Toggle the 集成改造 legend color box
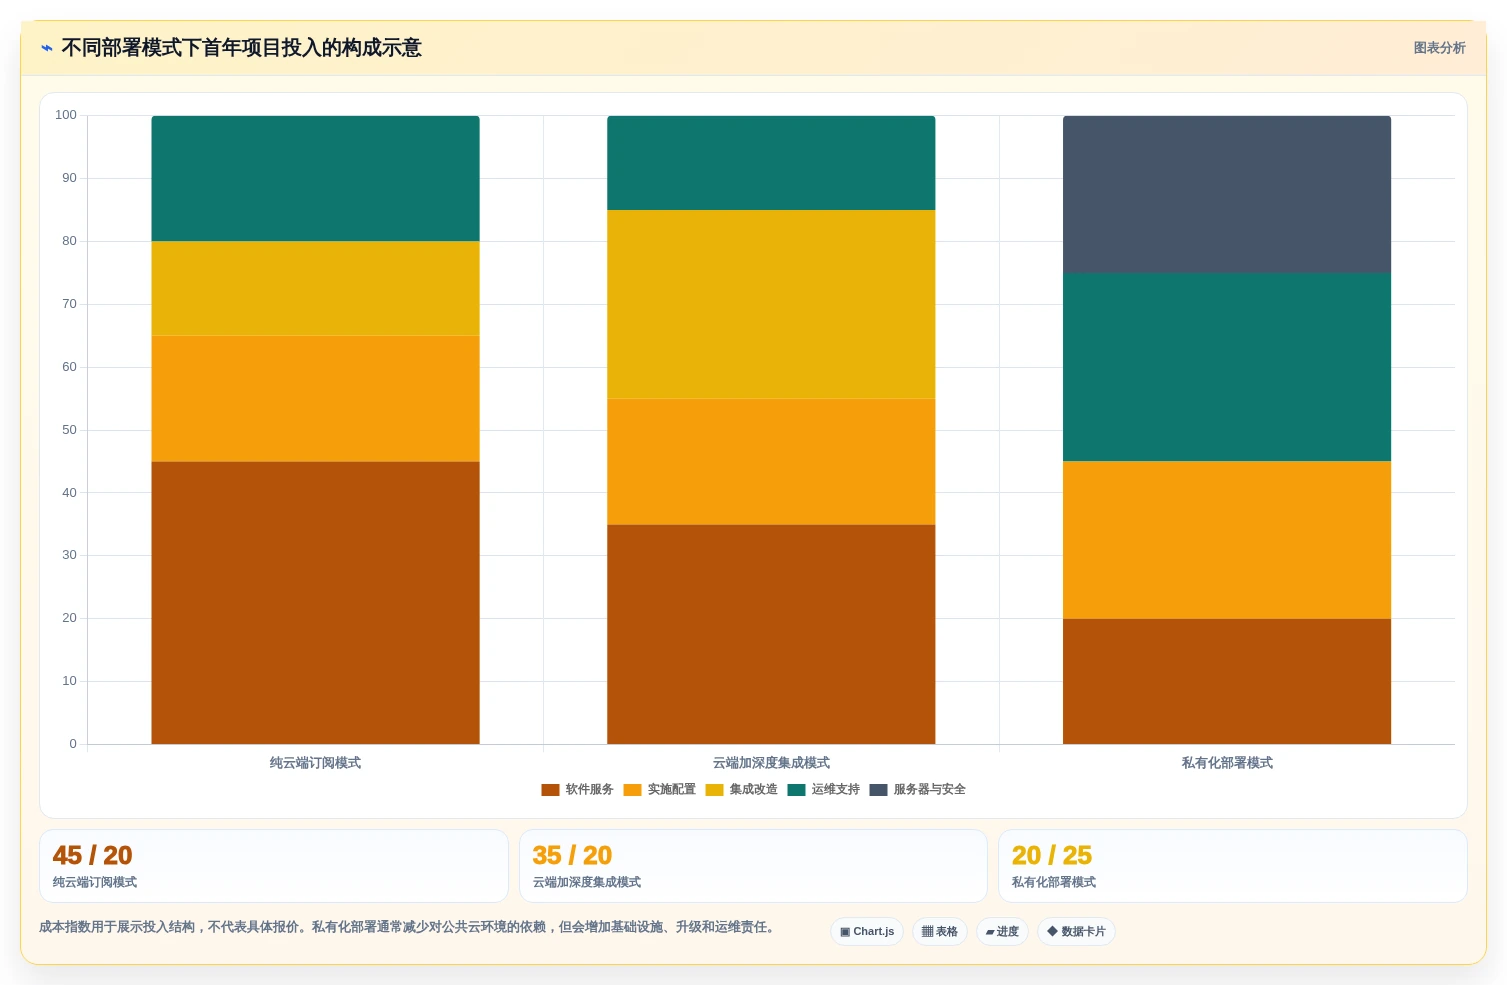The height and width of the screenshot is (985, 1507). point(714,790)
